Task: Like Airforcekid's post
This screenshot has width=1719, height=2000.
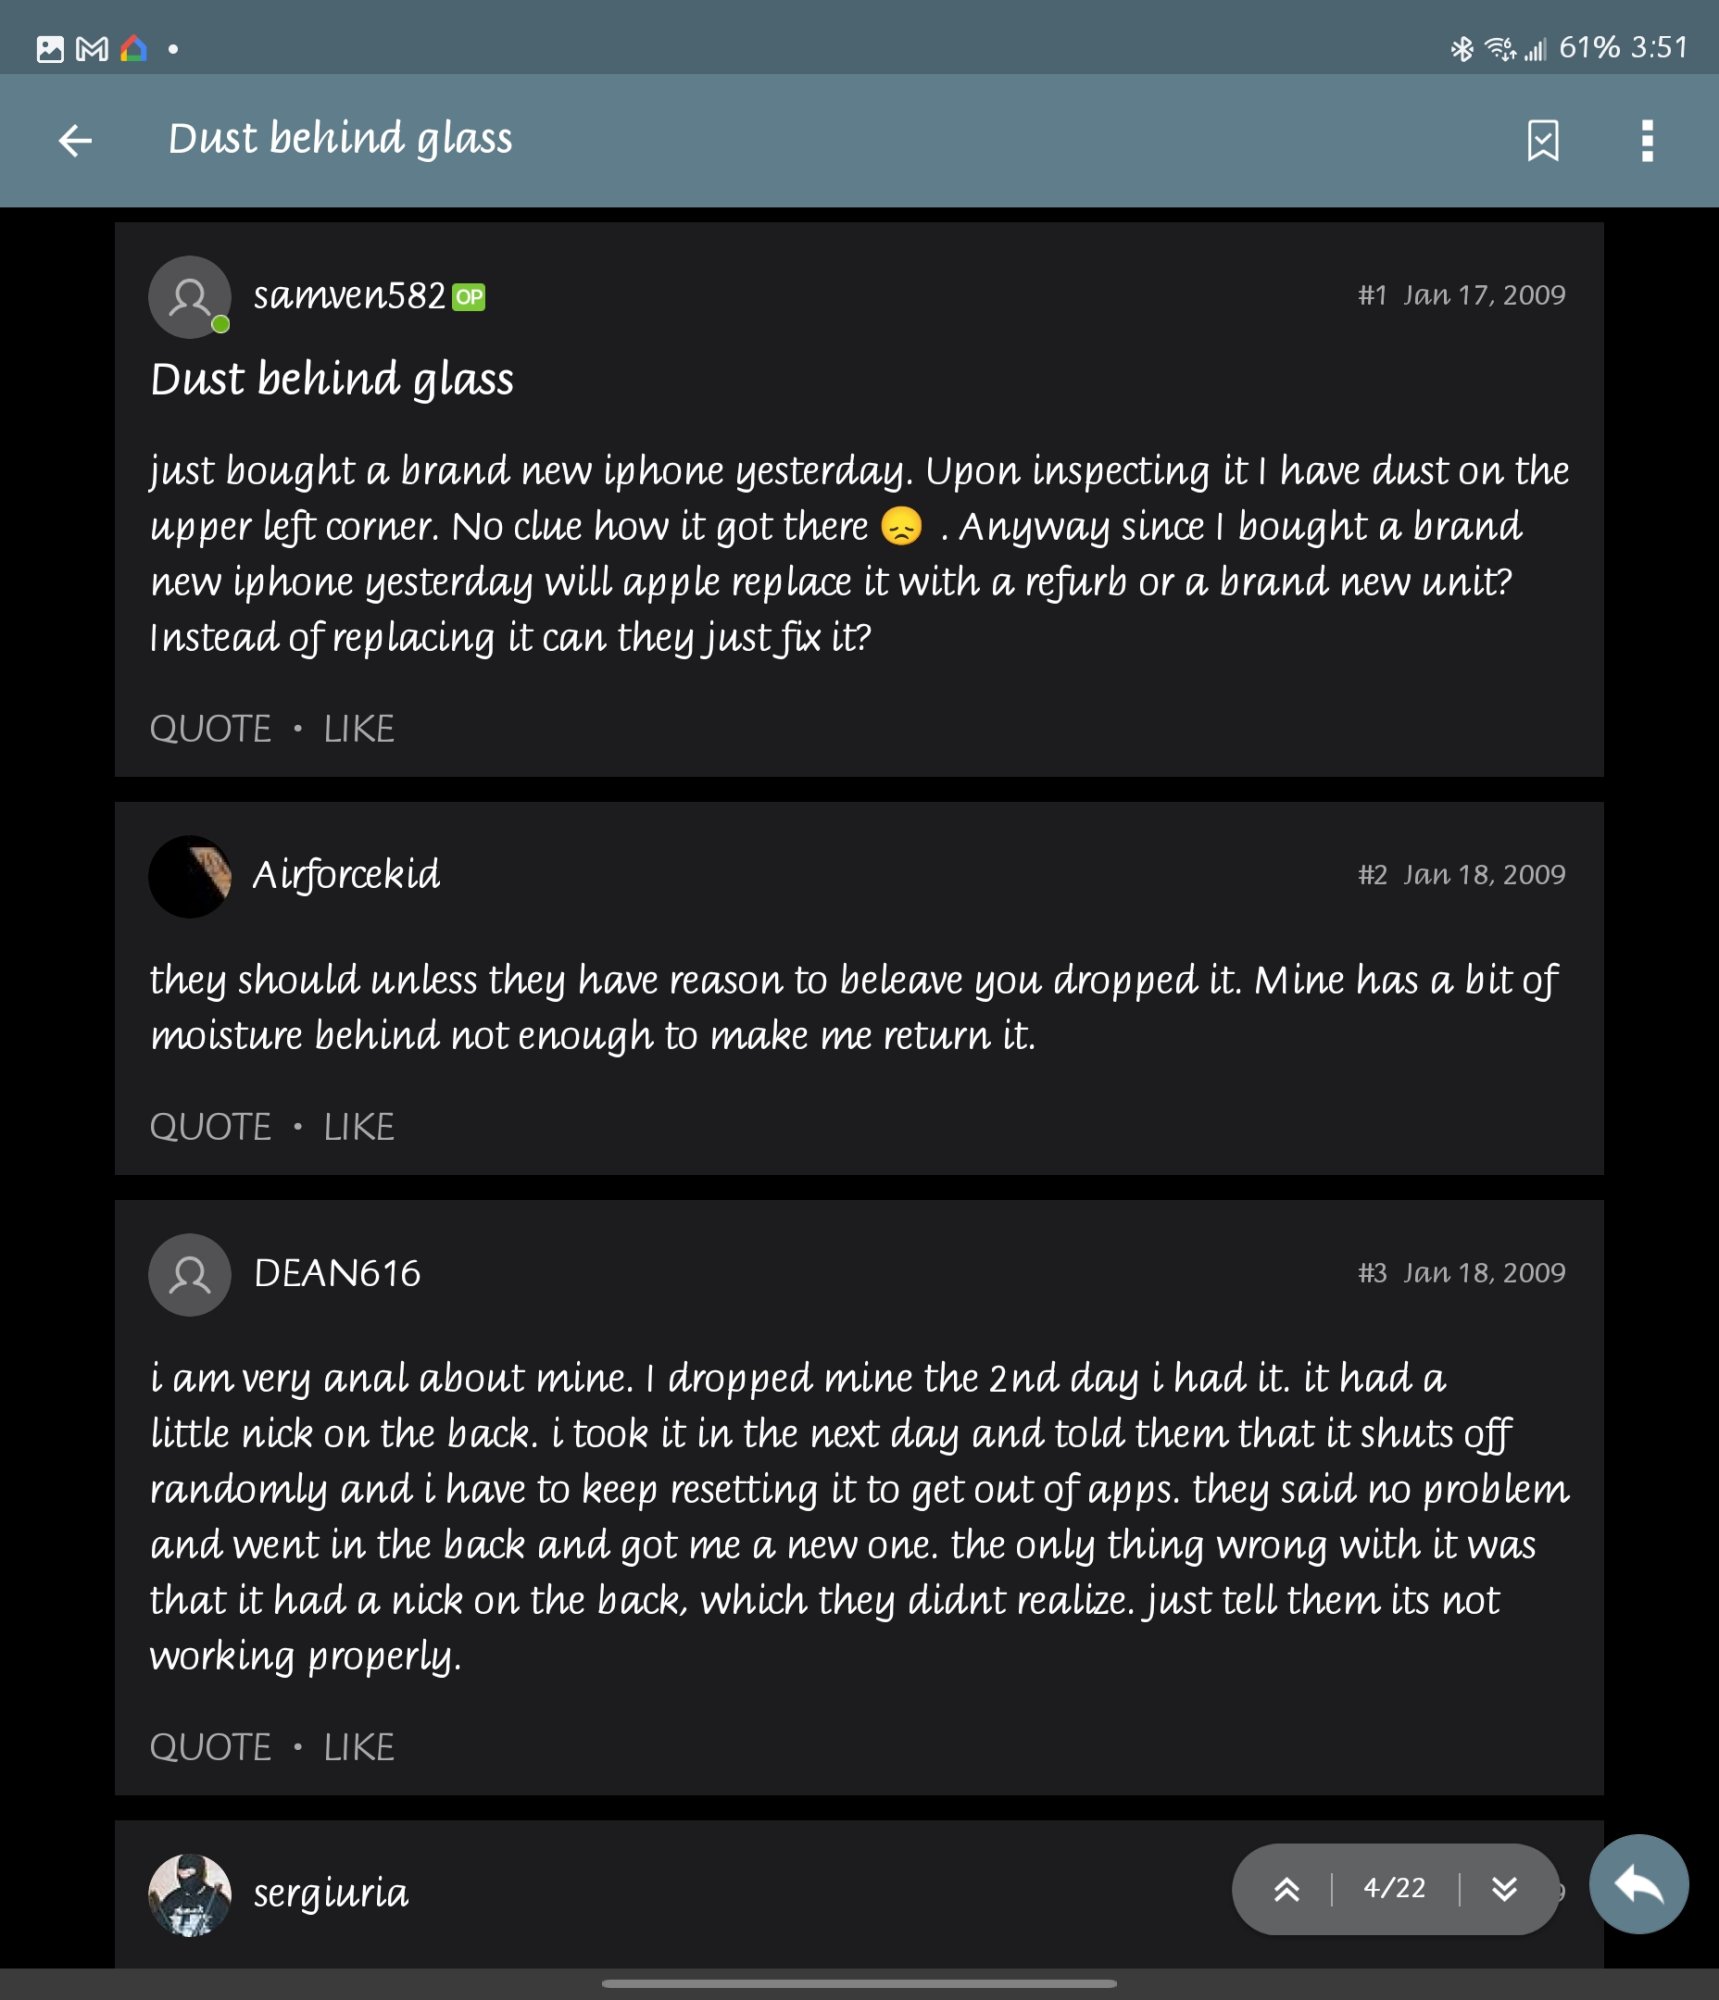Action: 359,1127
